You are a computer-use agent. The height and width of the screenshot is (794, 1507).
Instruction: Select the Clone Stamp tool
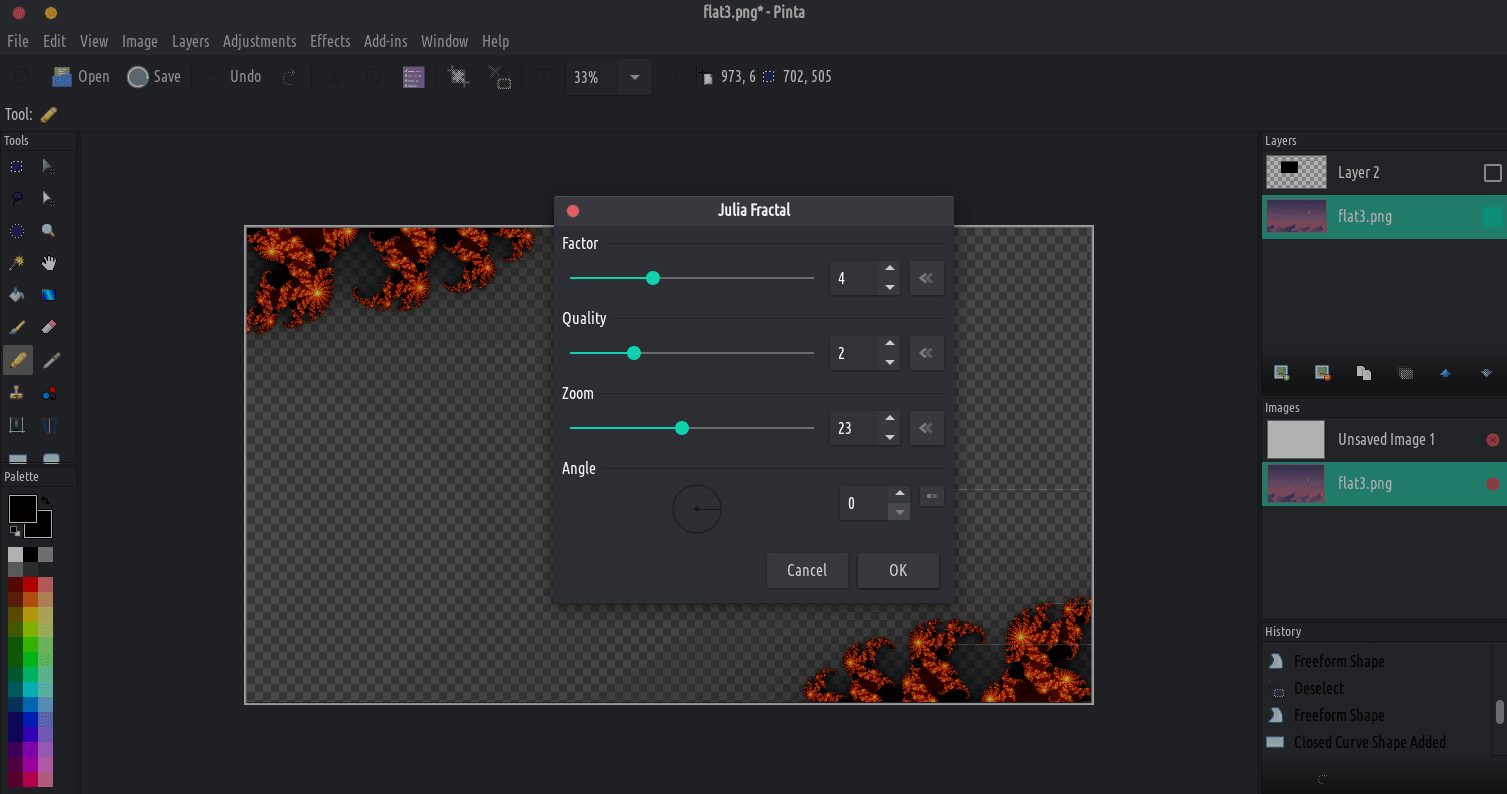(17, 392)
